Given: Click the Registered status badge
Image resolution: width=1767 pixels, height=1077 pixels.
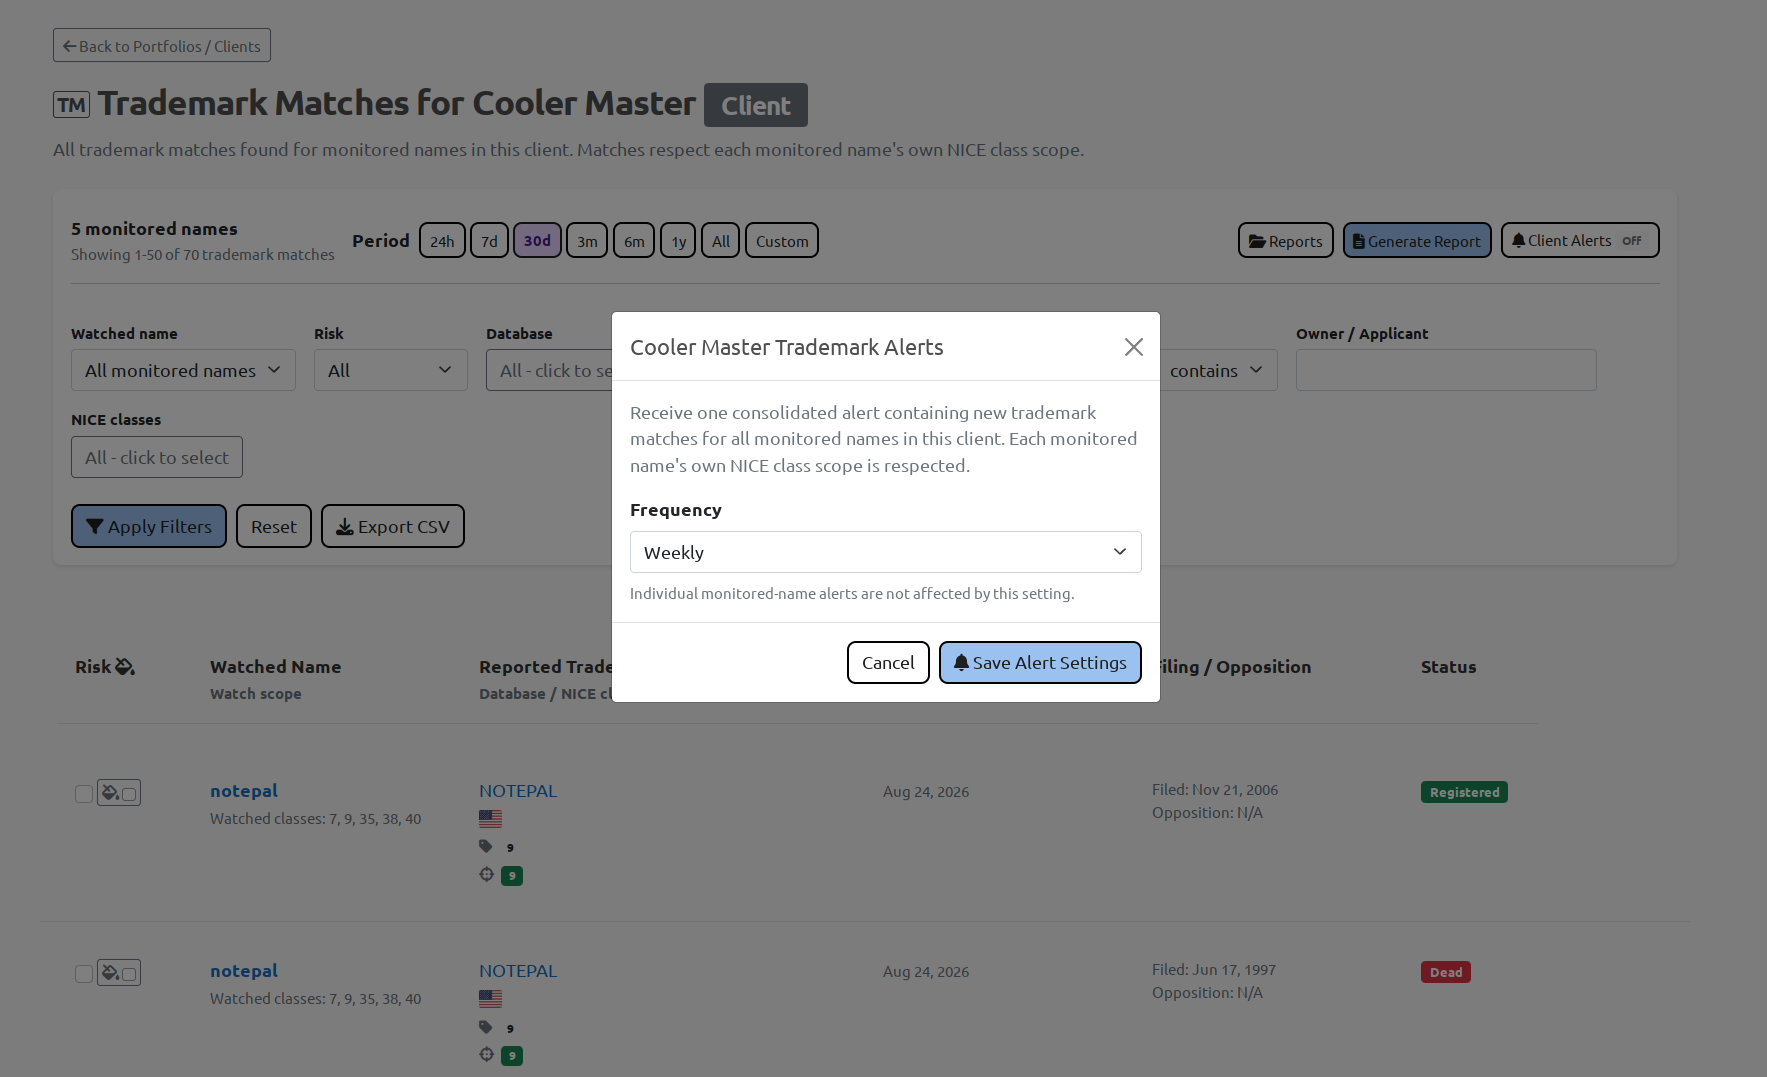Looking at the screenshot, I should point(1464,792).
